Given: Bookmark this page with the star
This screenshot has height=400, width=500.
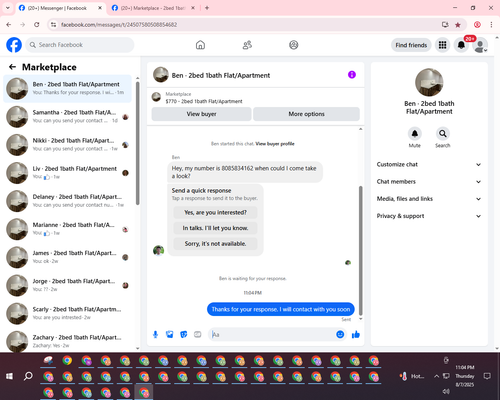Looking at the screenshot, I should (x=458, y=25).
